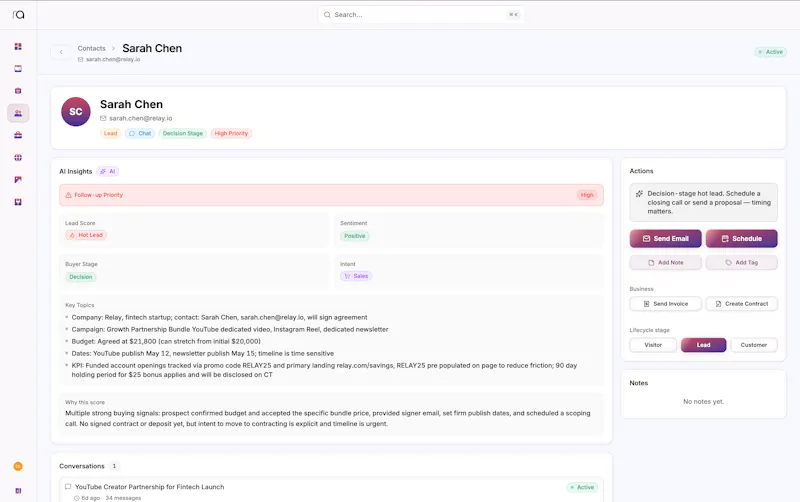The height and width of the screenshot is (502, 800).
Task: Click the High badge in priority banner
Action: point(587,195)
